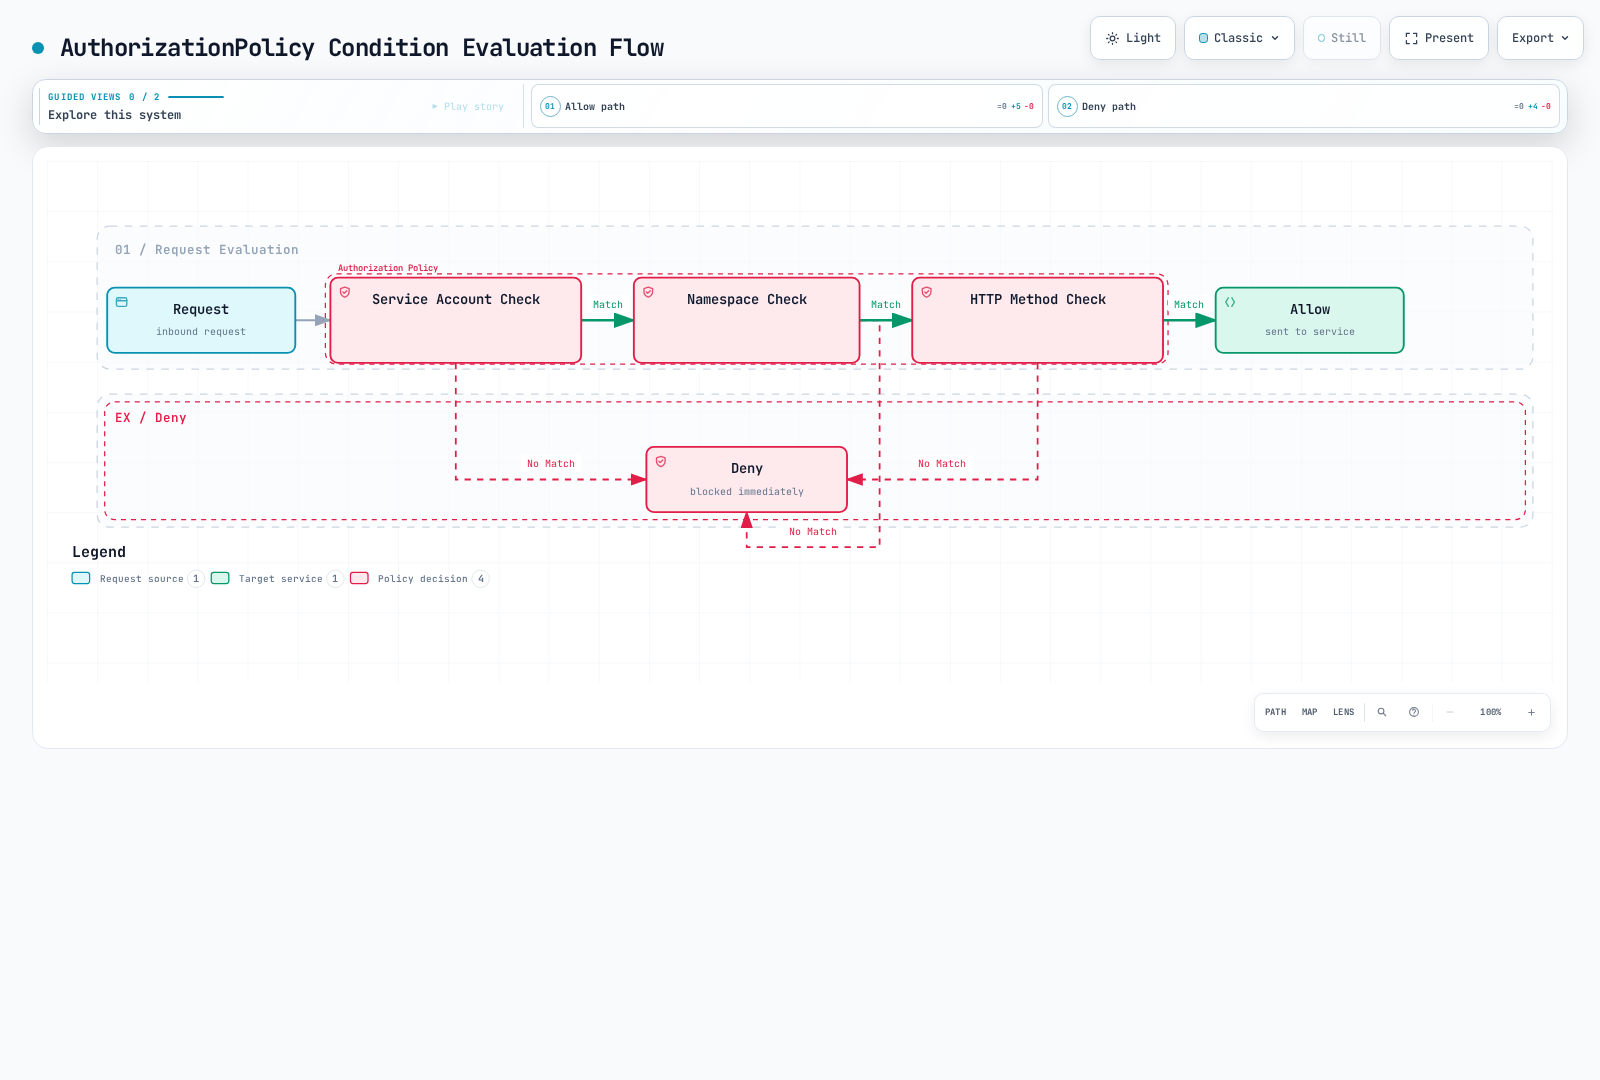Image resolution: width=1600 pixels, height=1080 pixels.
Task: Click the expand icon in Present button
Action: [1412, 38]
